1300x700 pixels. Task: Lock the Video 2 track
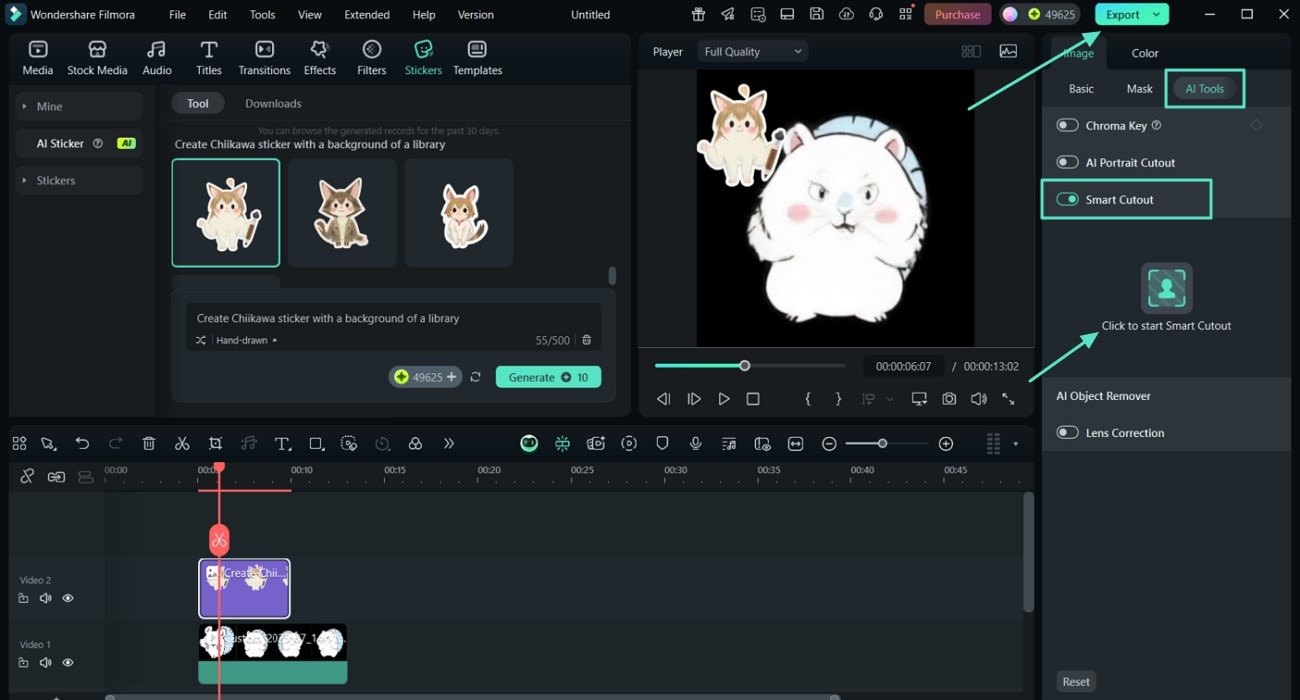[23, 598]
